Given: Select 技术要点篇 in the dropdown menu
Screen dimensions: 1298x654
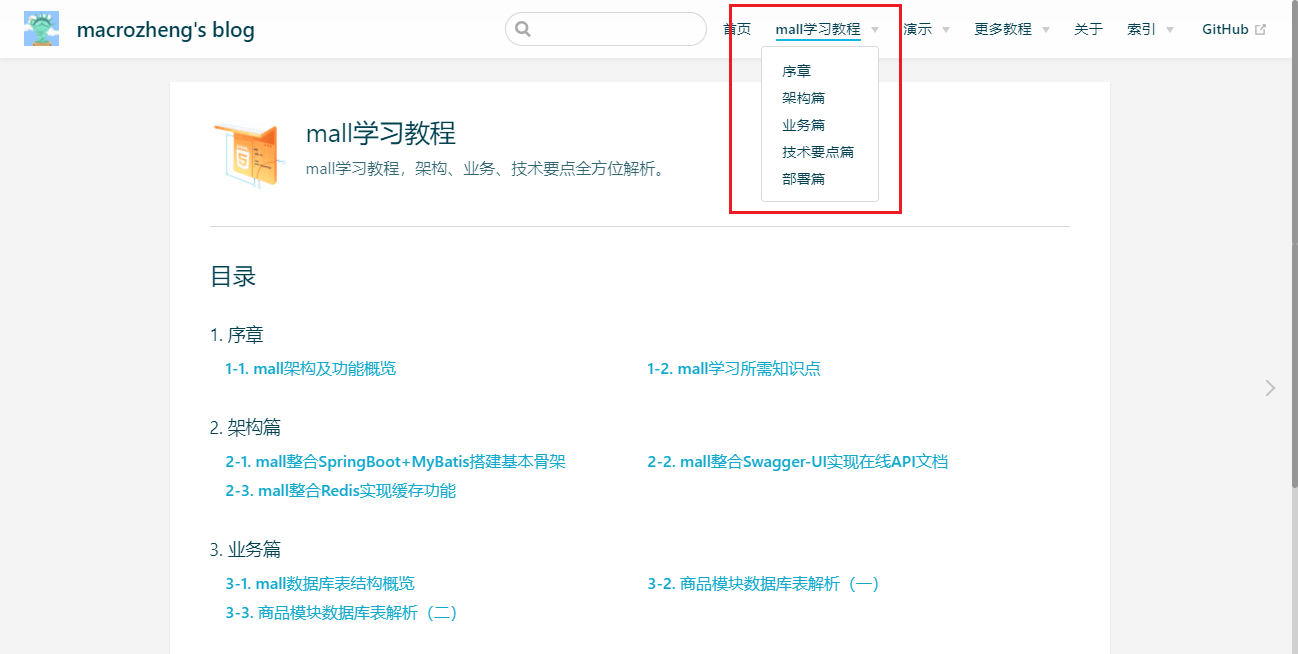Looking at the screenshot, I should point(818,152).
